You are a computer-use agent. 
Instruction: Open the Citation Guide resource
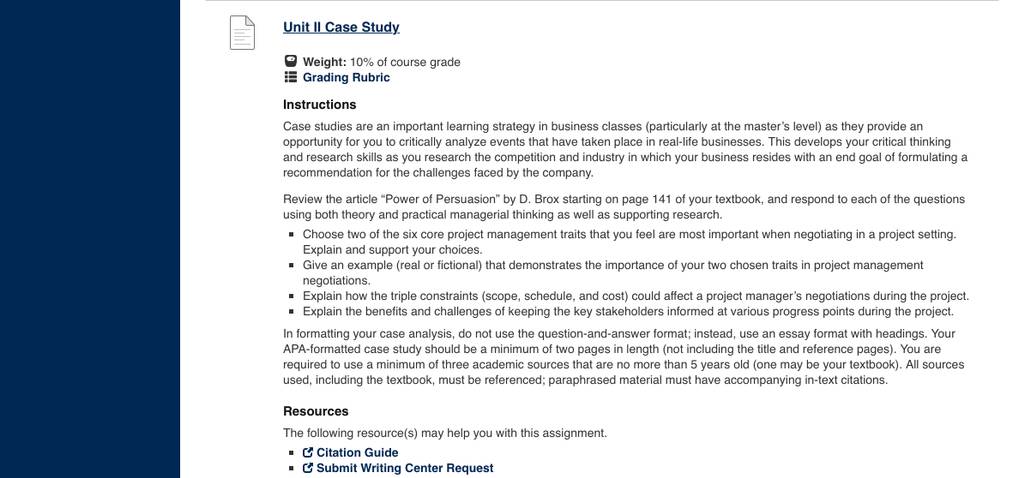point(357,453)
